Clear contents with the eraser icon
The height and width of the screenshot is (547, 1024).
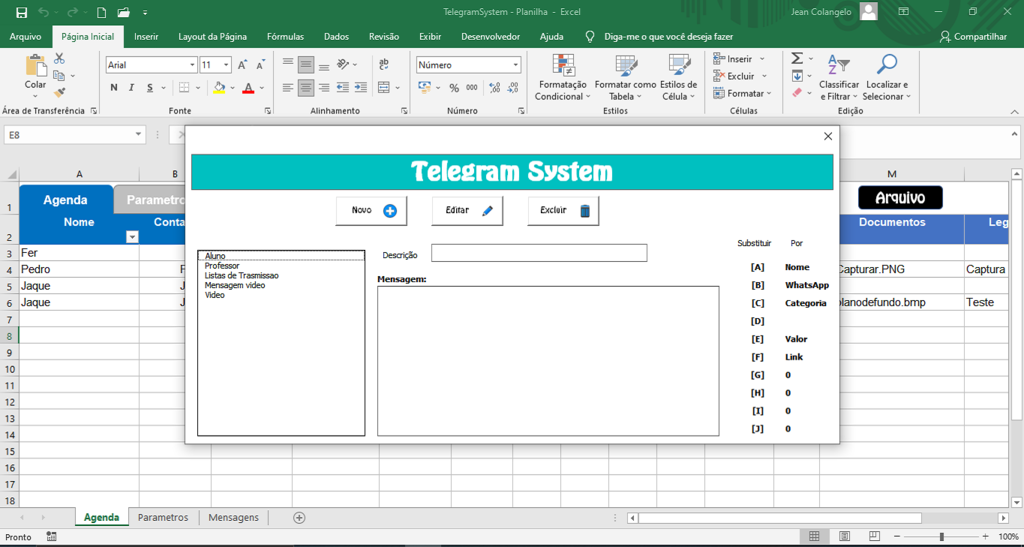(x=797, y=93)
